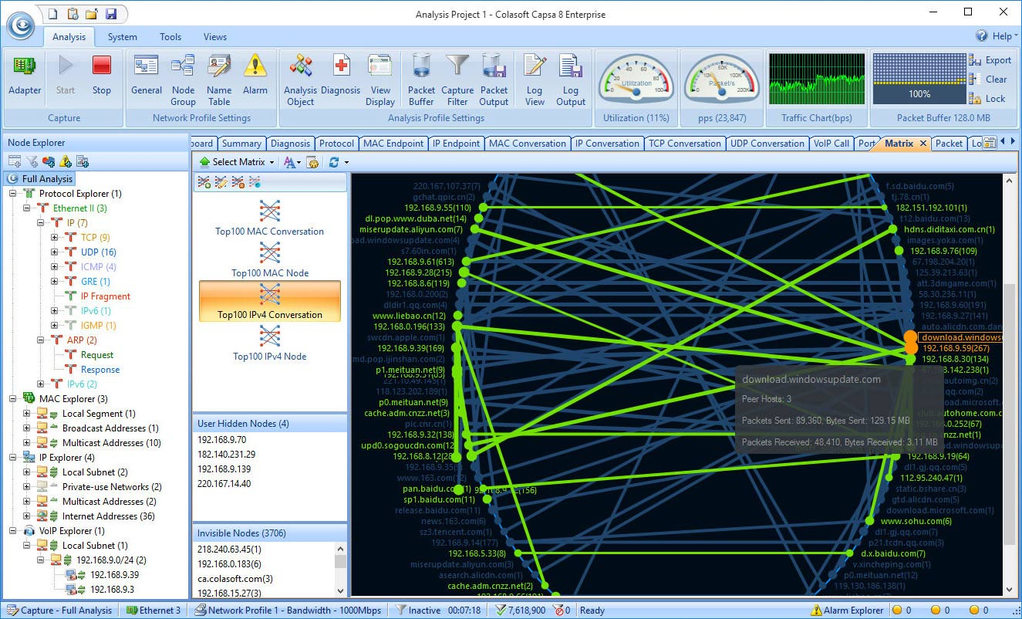The image size is (1022, 619).
Task: Select Top100 MAC Node matrix
Action: point(269,259)
